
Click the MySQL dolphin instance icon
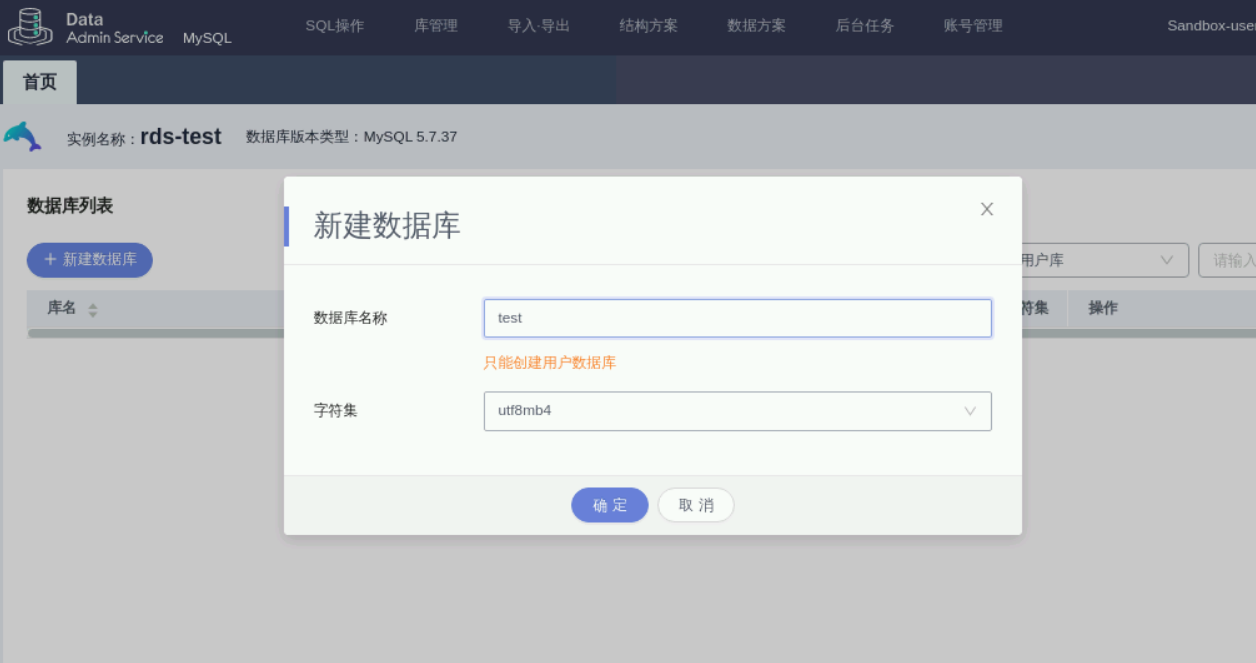tap(23, 136)
